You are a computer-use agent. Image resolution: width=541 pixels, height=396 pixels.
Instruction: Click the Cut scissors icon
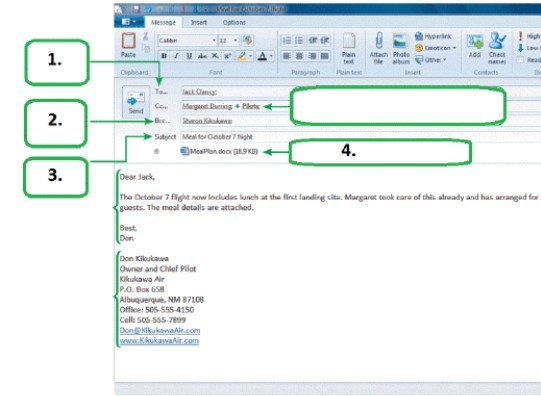click(x=146, y=36)
